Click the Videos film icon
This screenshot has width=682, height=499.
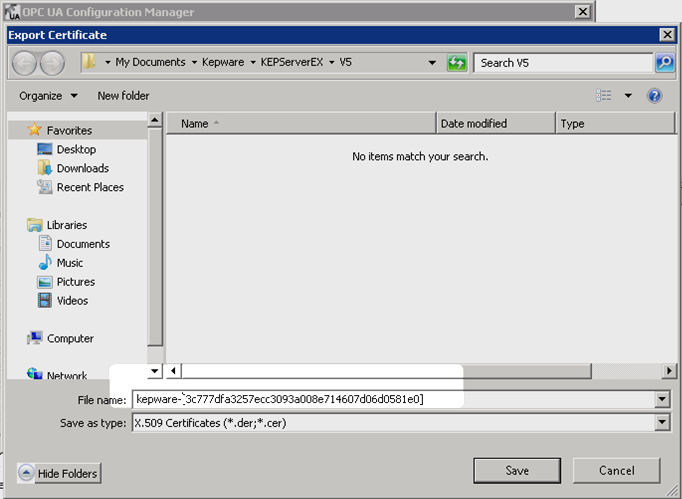45,300
